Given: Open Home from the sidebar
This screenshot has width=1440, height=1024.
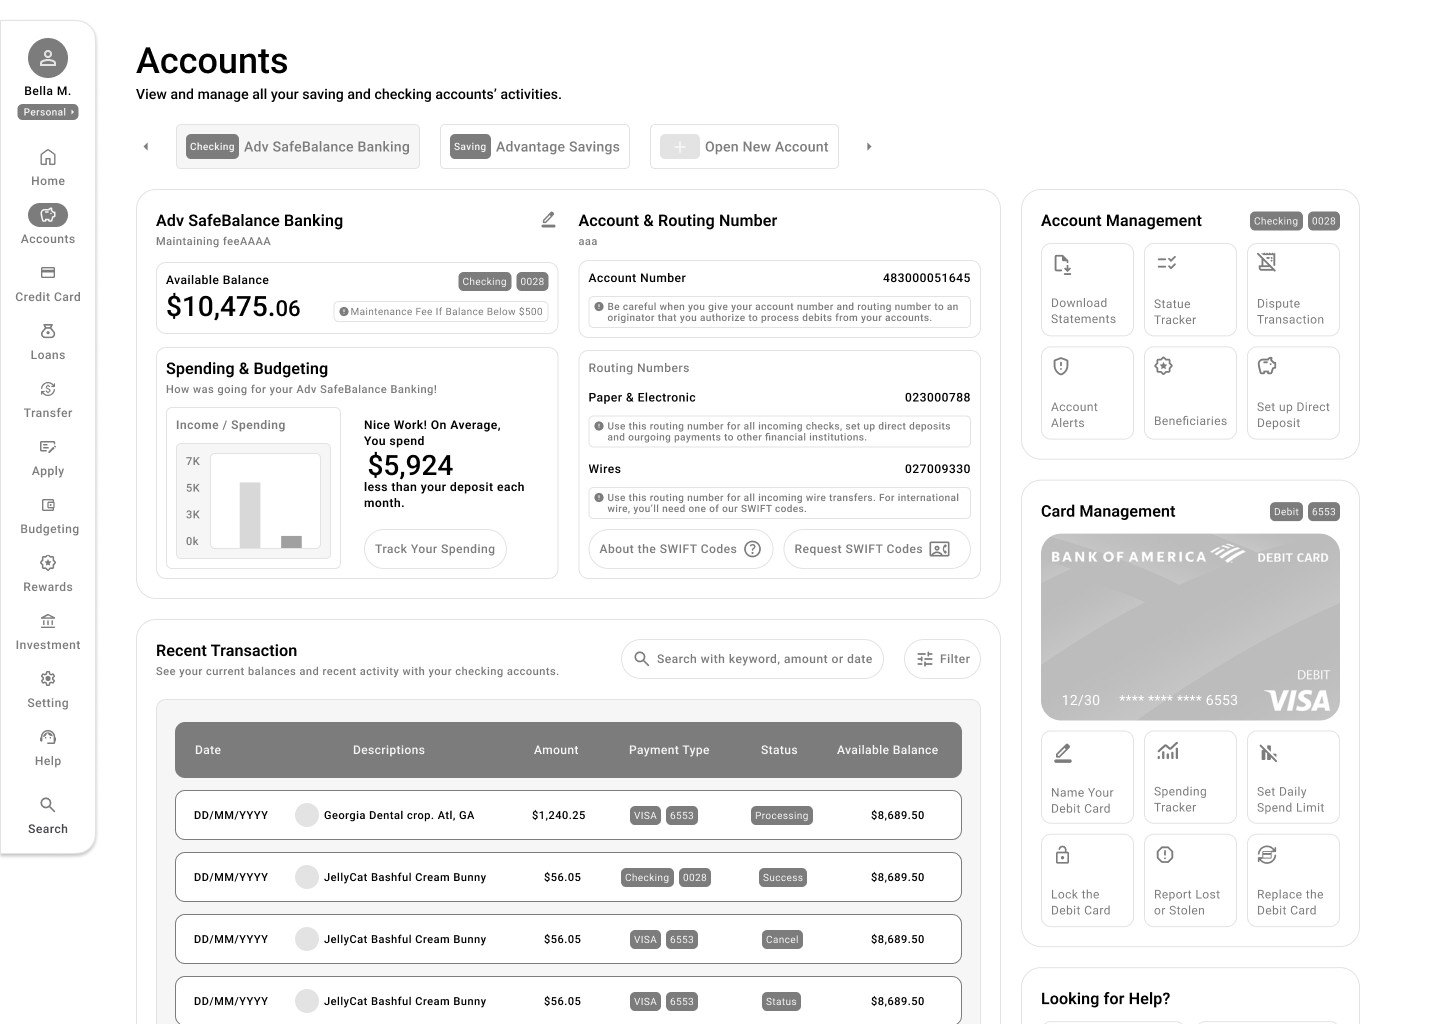Looking at the screenshot, I should [48, 168].
